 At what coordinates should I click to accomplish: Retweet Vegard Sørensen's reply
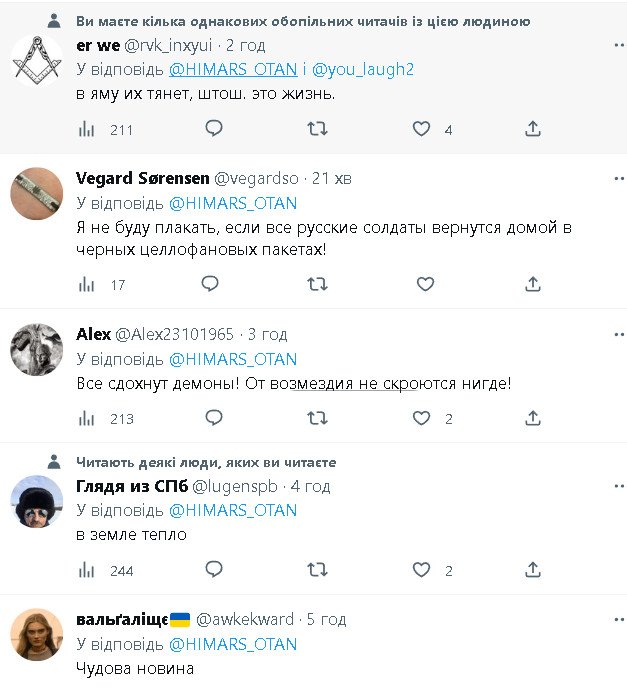[x=317, y=284]
